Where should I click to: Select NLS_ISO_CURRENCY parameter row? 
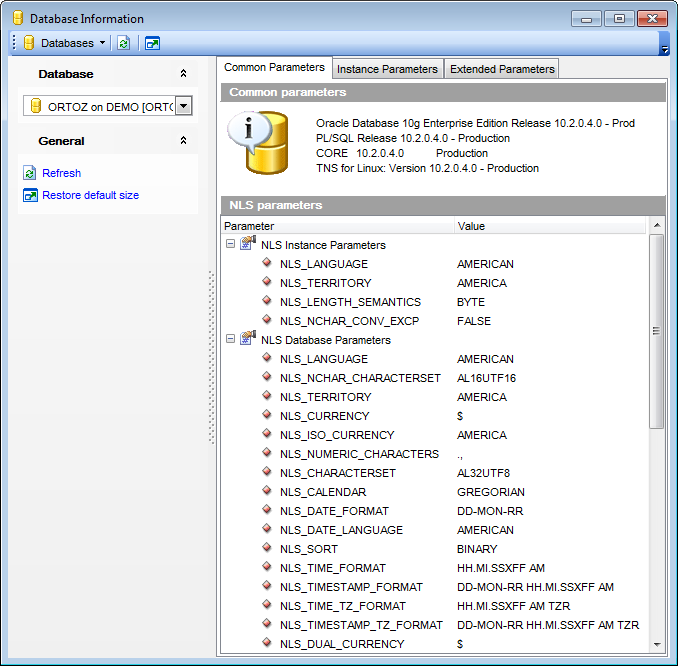tap(432, 435)
